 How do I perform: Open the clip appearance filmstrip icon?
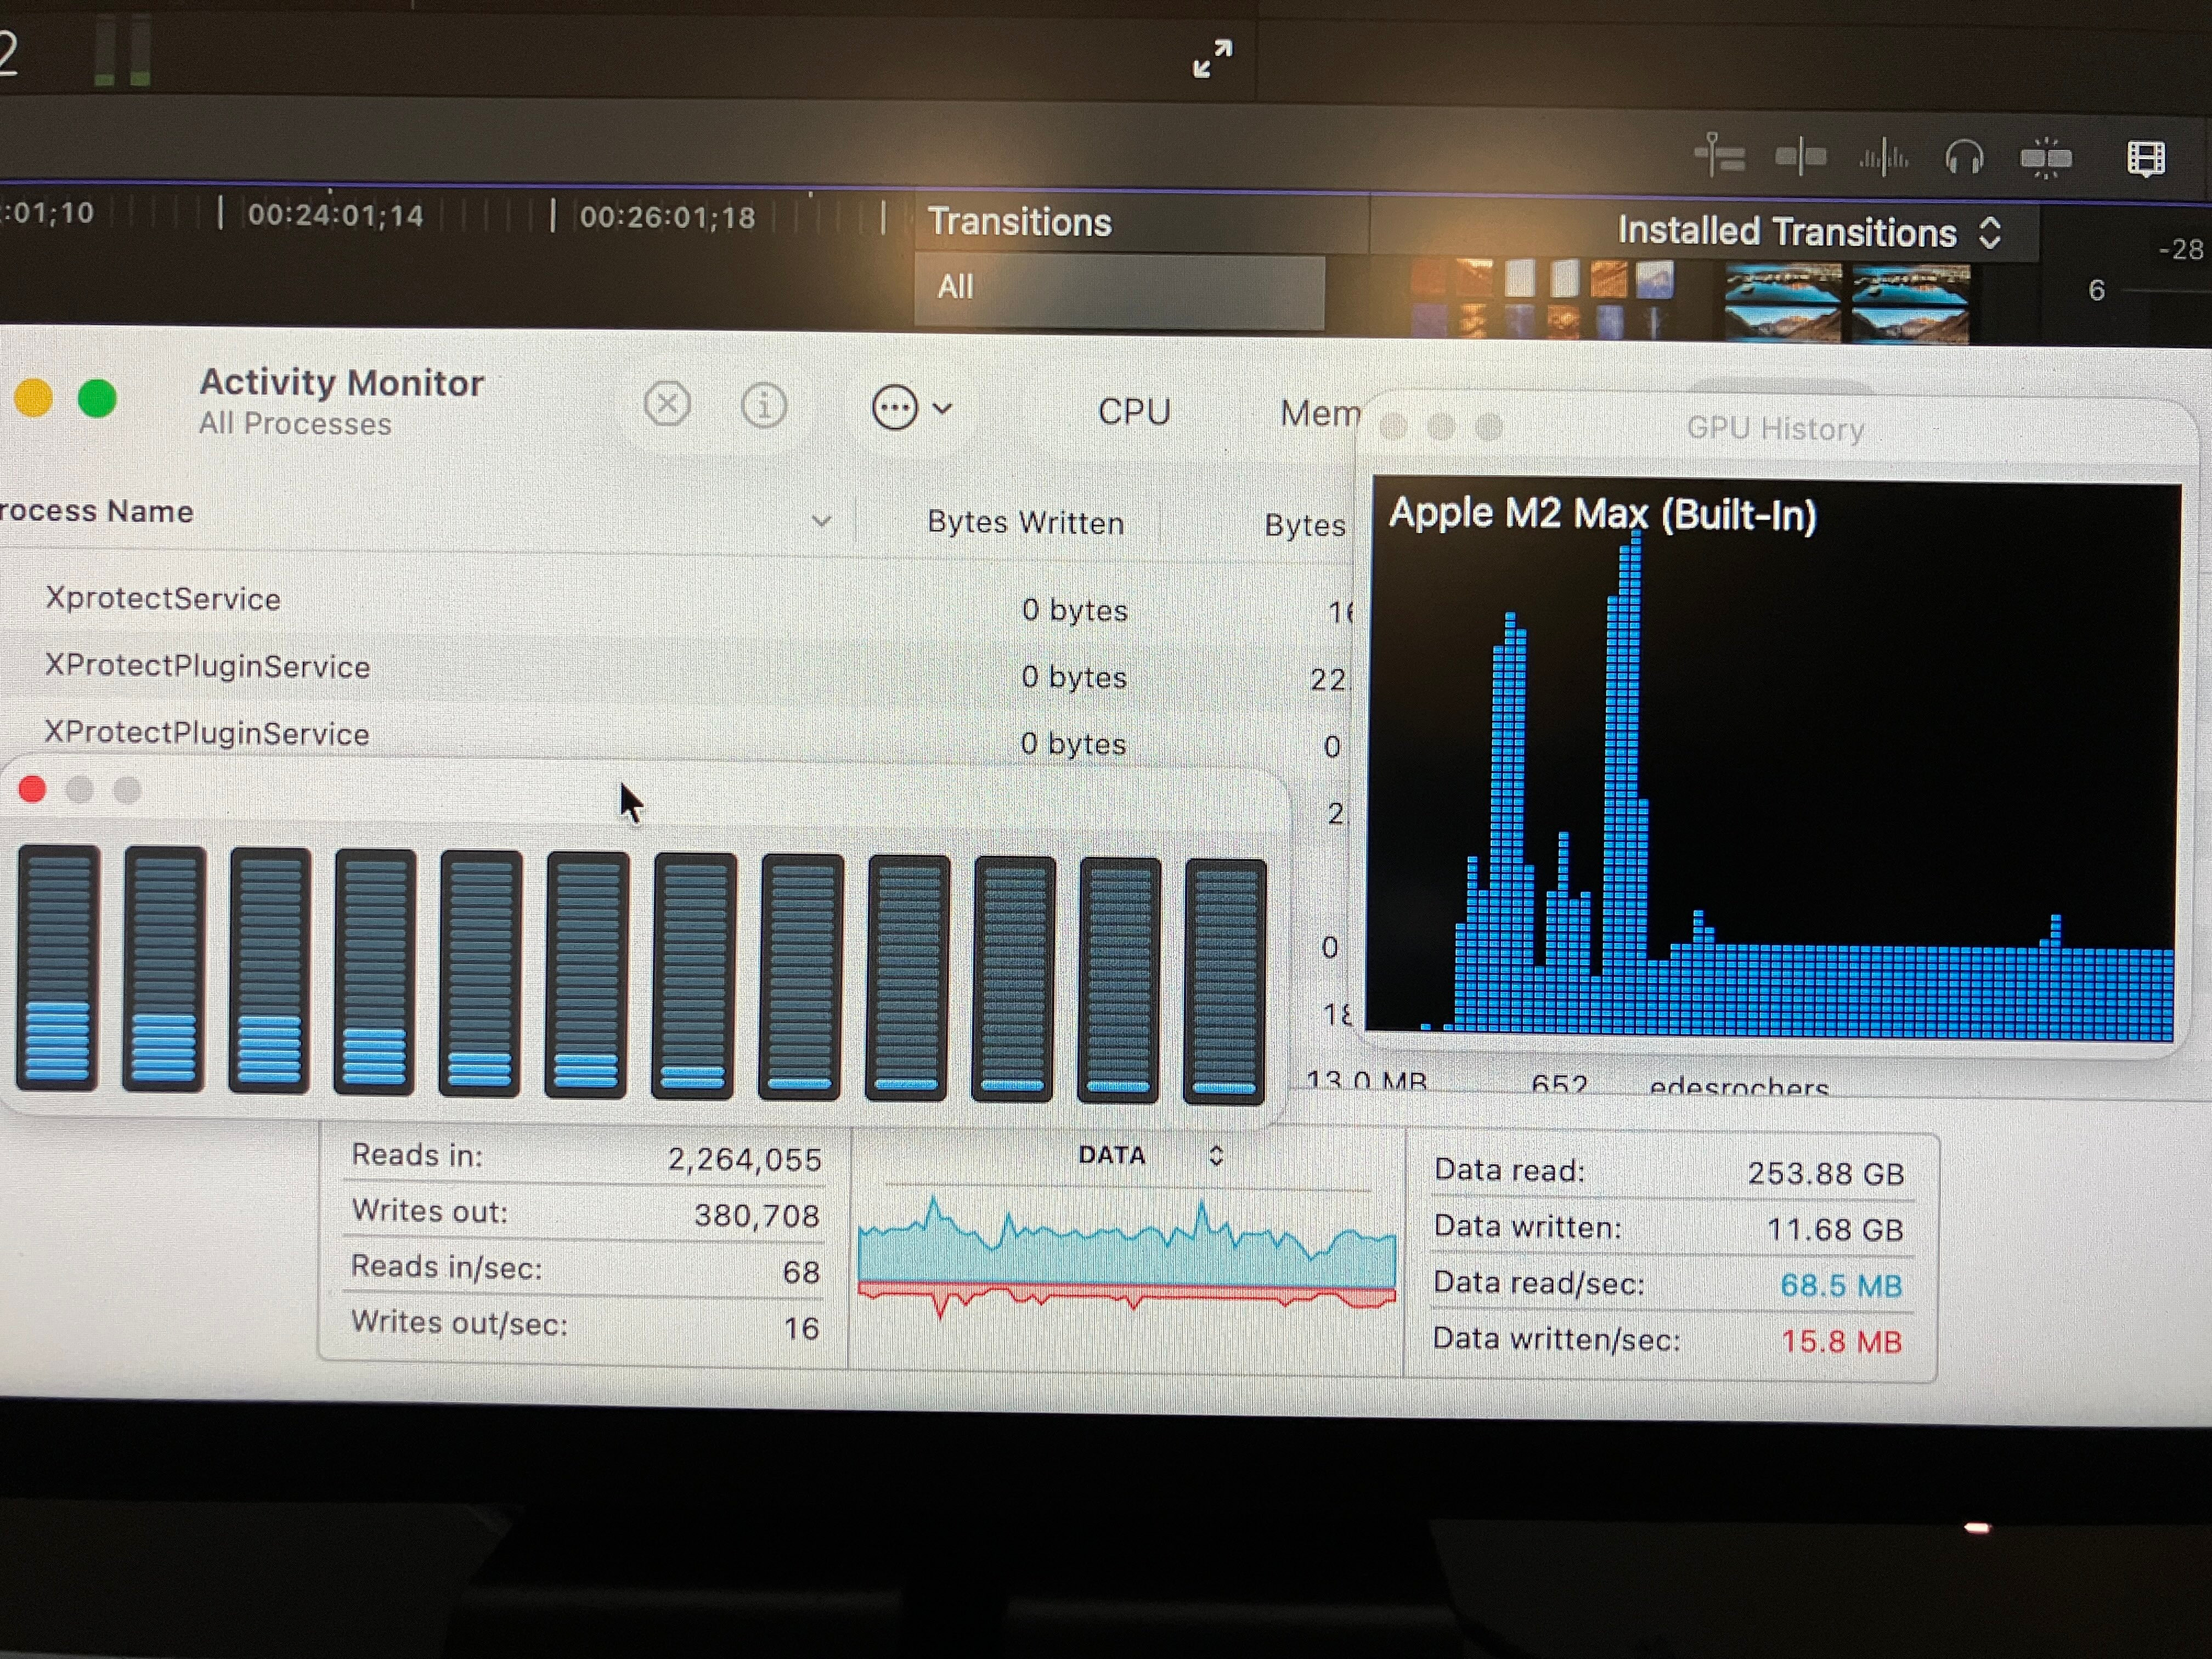tap(2146, 158)
